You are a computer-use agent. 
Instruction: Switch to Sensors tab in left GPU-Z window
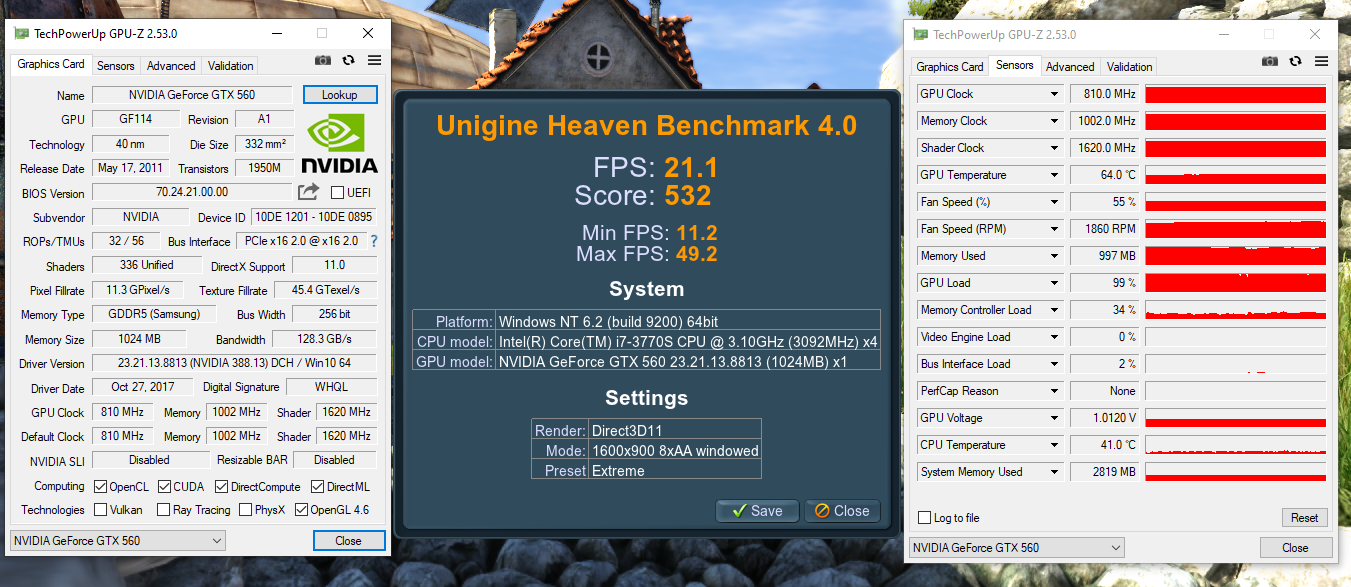116,66
